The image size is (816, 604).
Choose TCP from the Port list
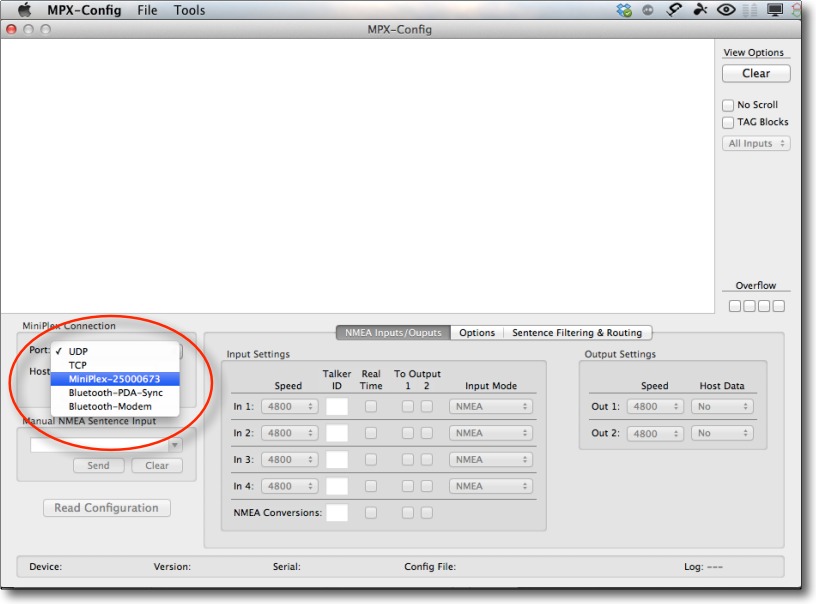115,365
